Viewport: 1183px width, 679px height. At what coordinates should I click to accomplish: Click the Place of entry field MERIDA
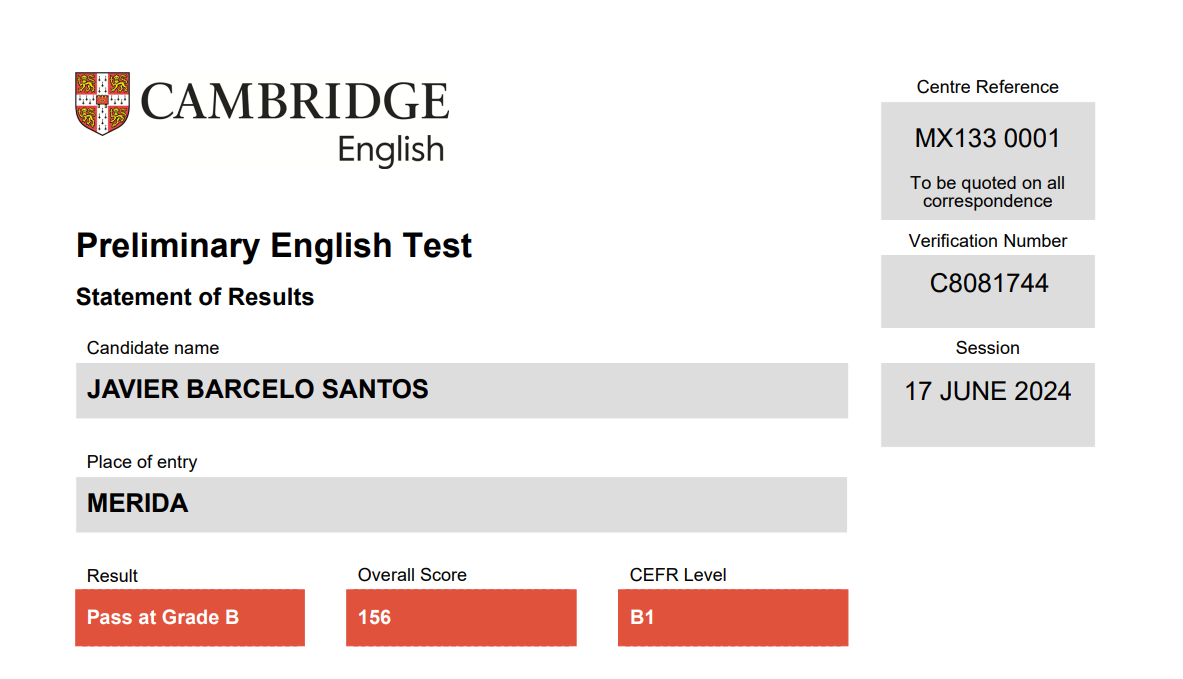point(462,505)
